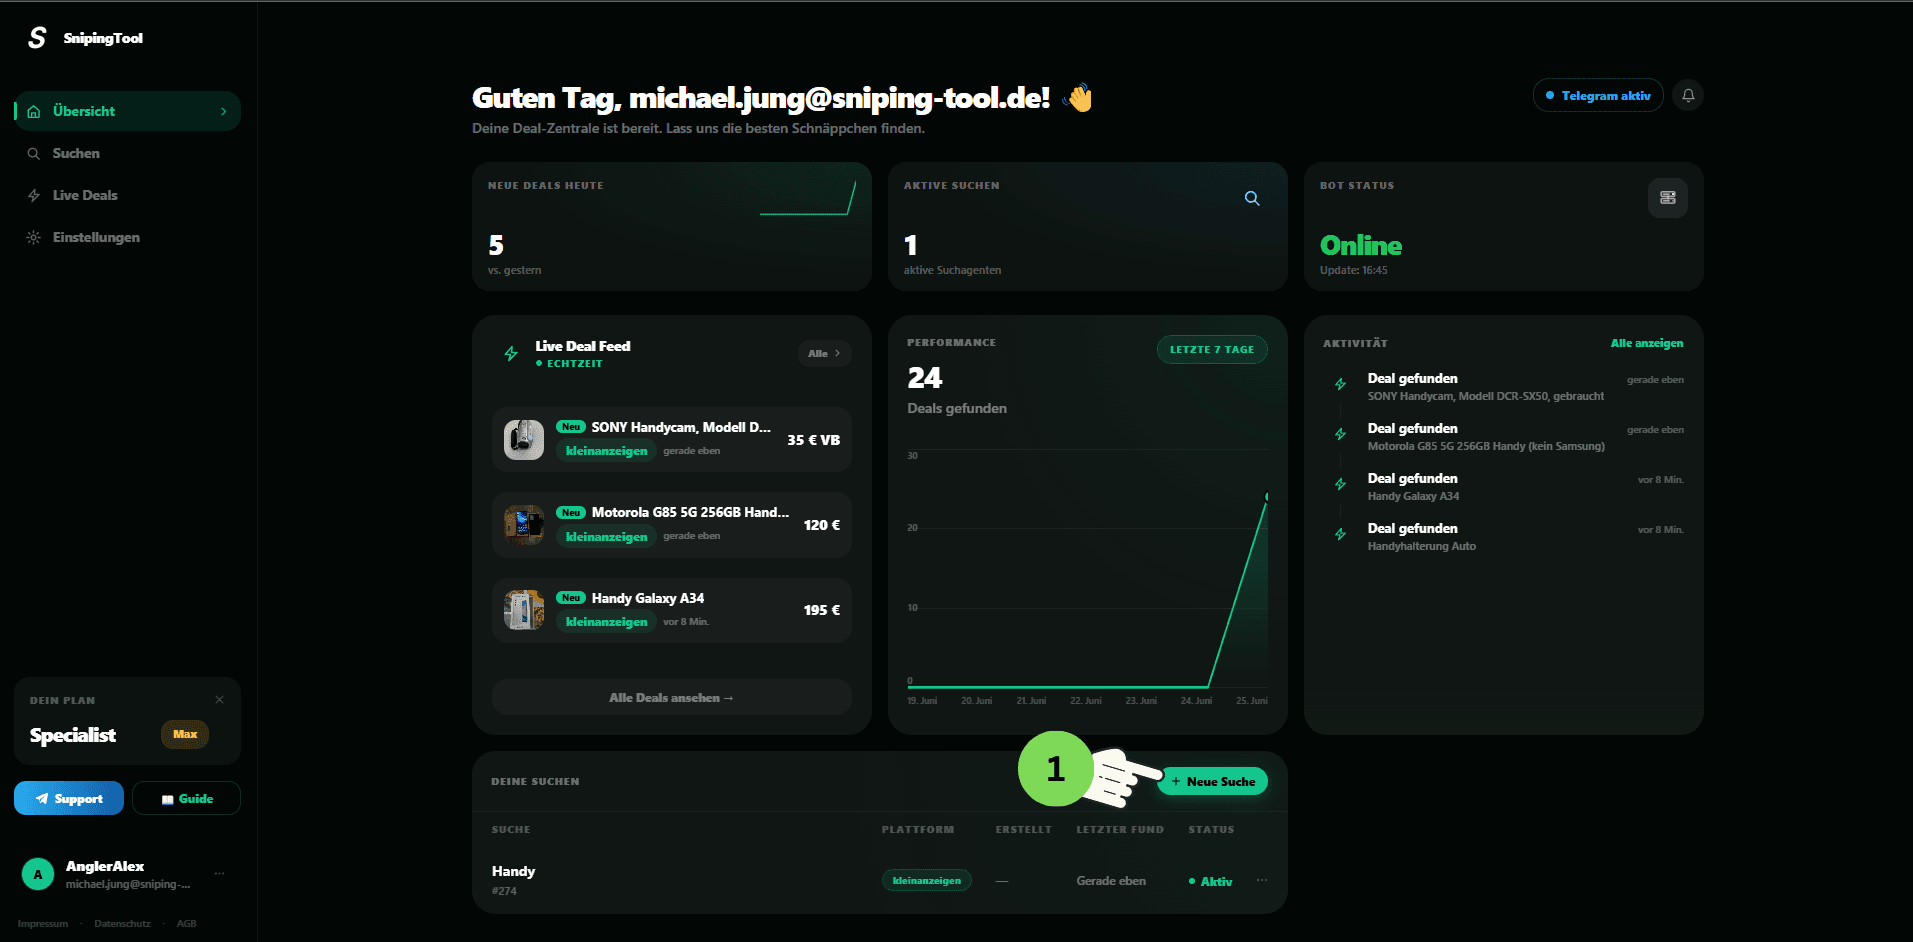
Task: Open the Datenschutz link
Action: (122, 923)
